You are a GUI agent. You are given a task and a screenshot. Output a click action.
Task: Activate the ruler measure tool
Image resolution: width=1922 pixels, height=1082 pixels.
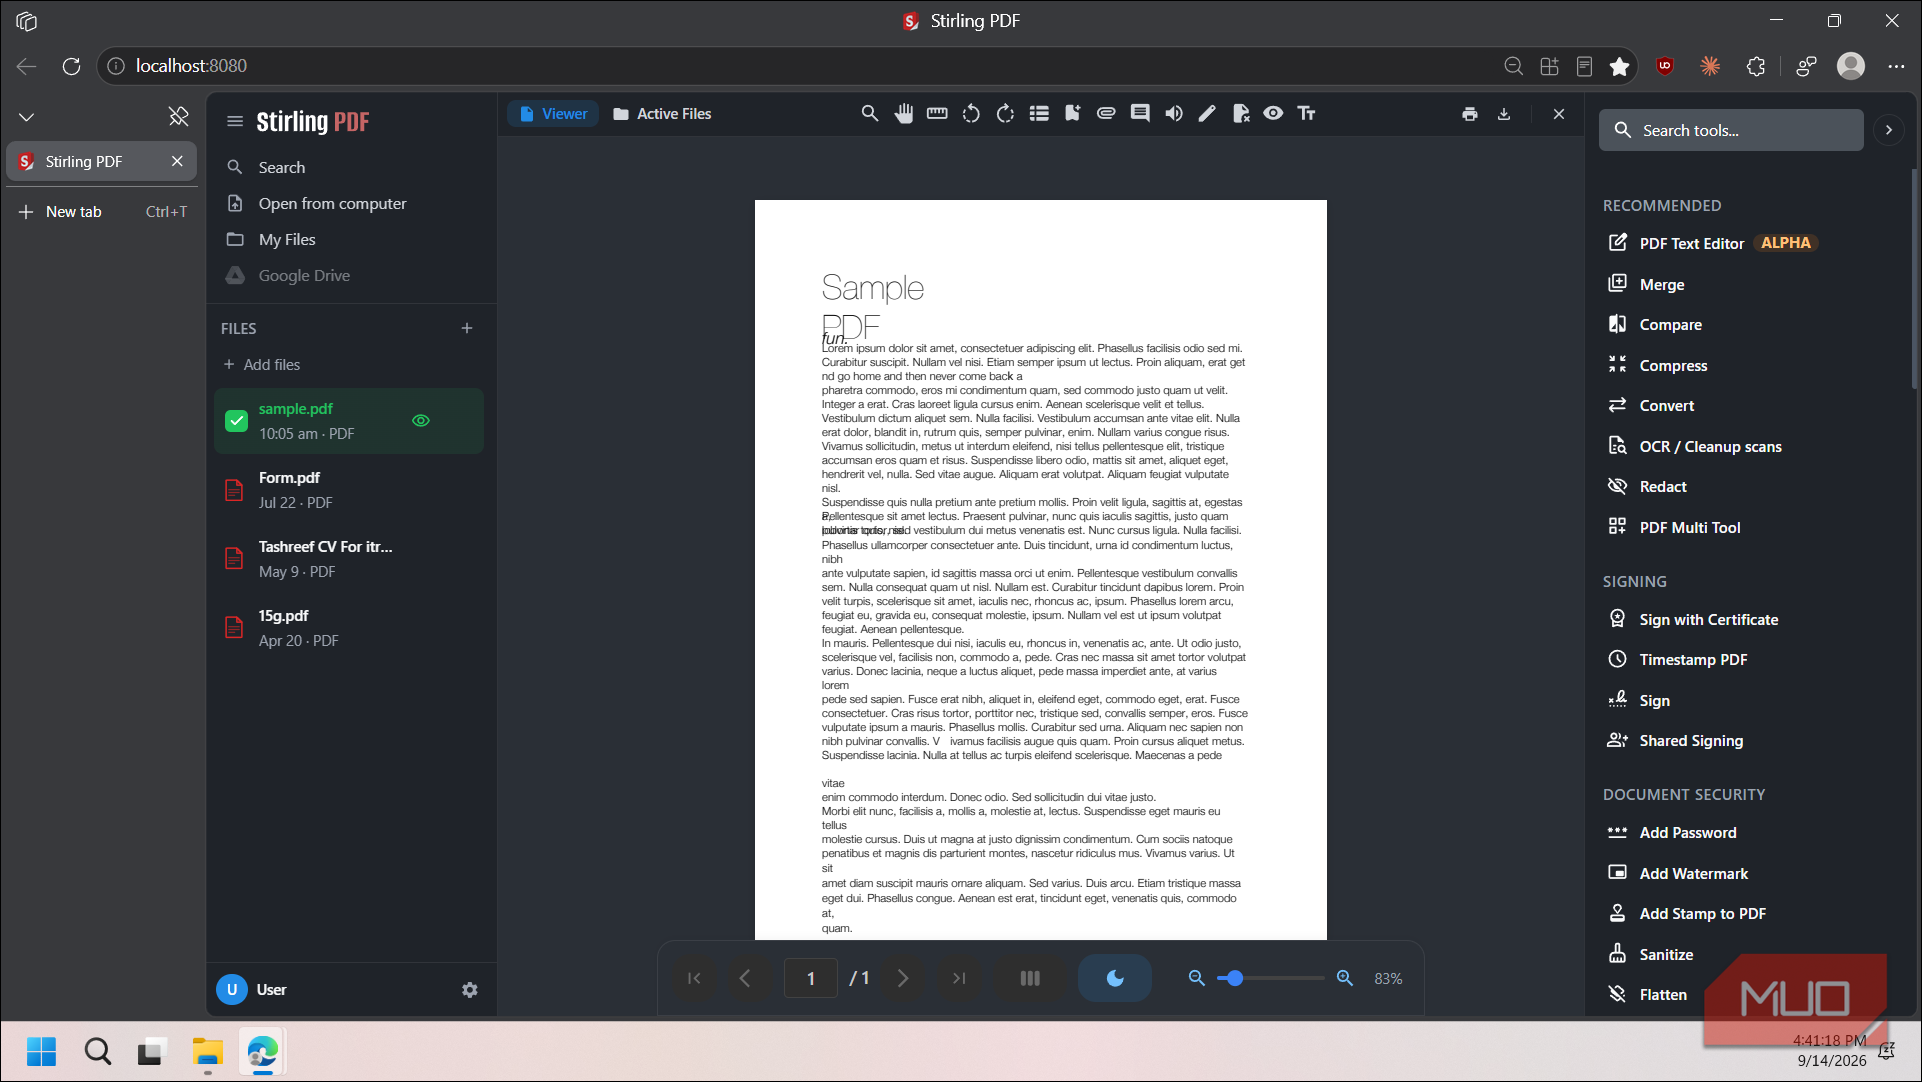[937, 114]
